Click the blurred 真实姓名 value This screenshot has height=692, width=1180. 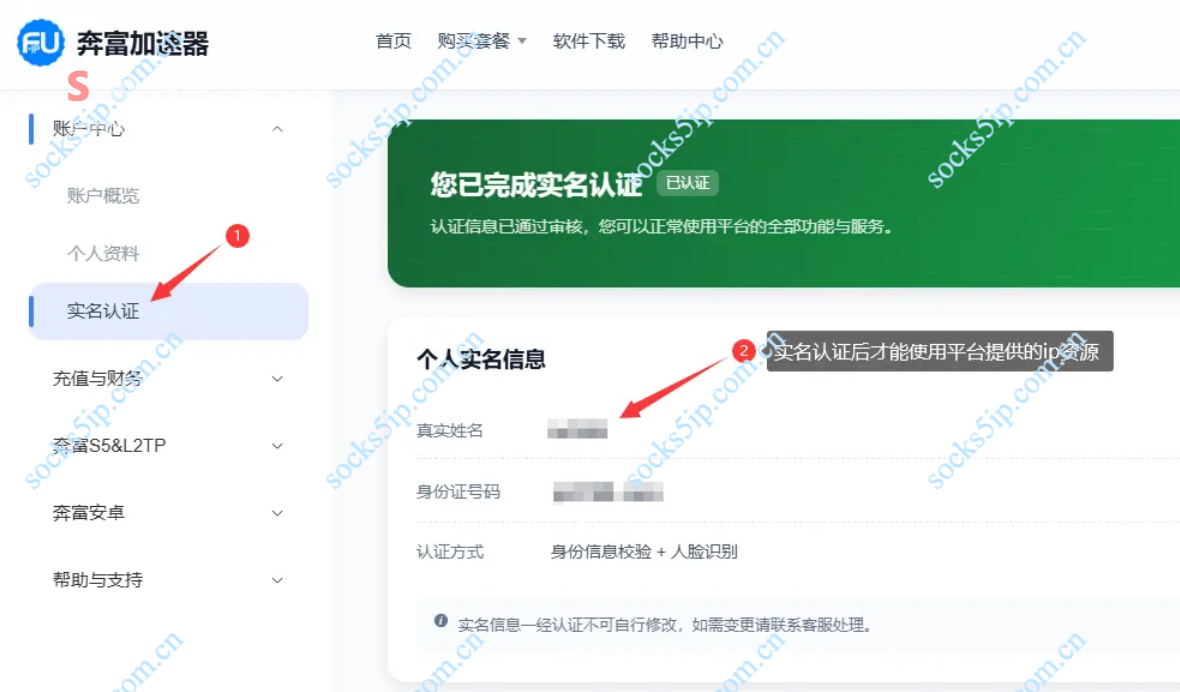pos(577,429)
